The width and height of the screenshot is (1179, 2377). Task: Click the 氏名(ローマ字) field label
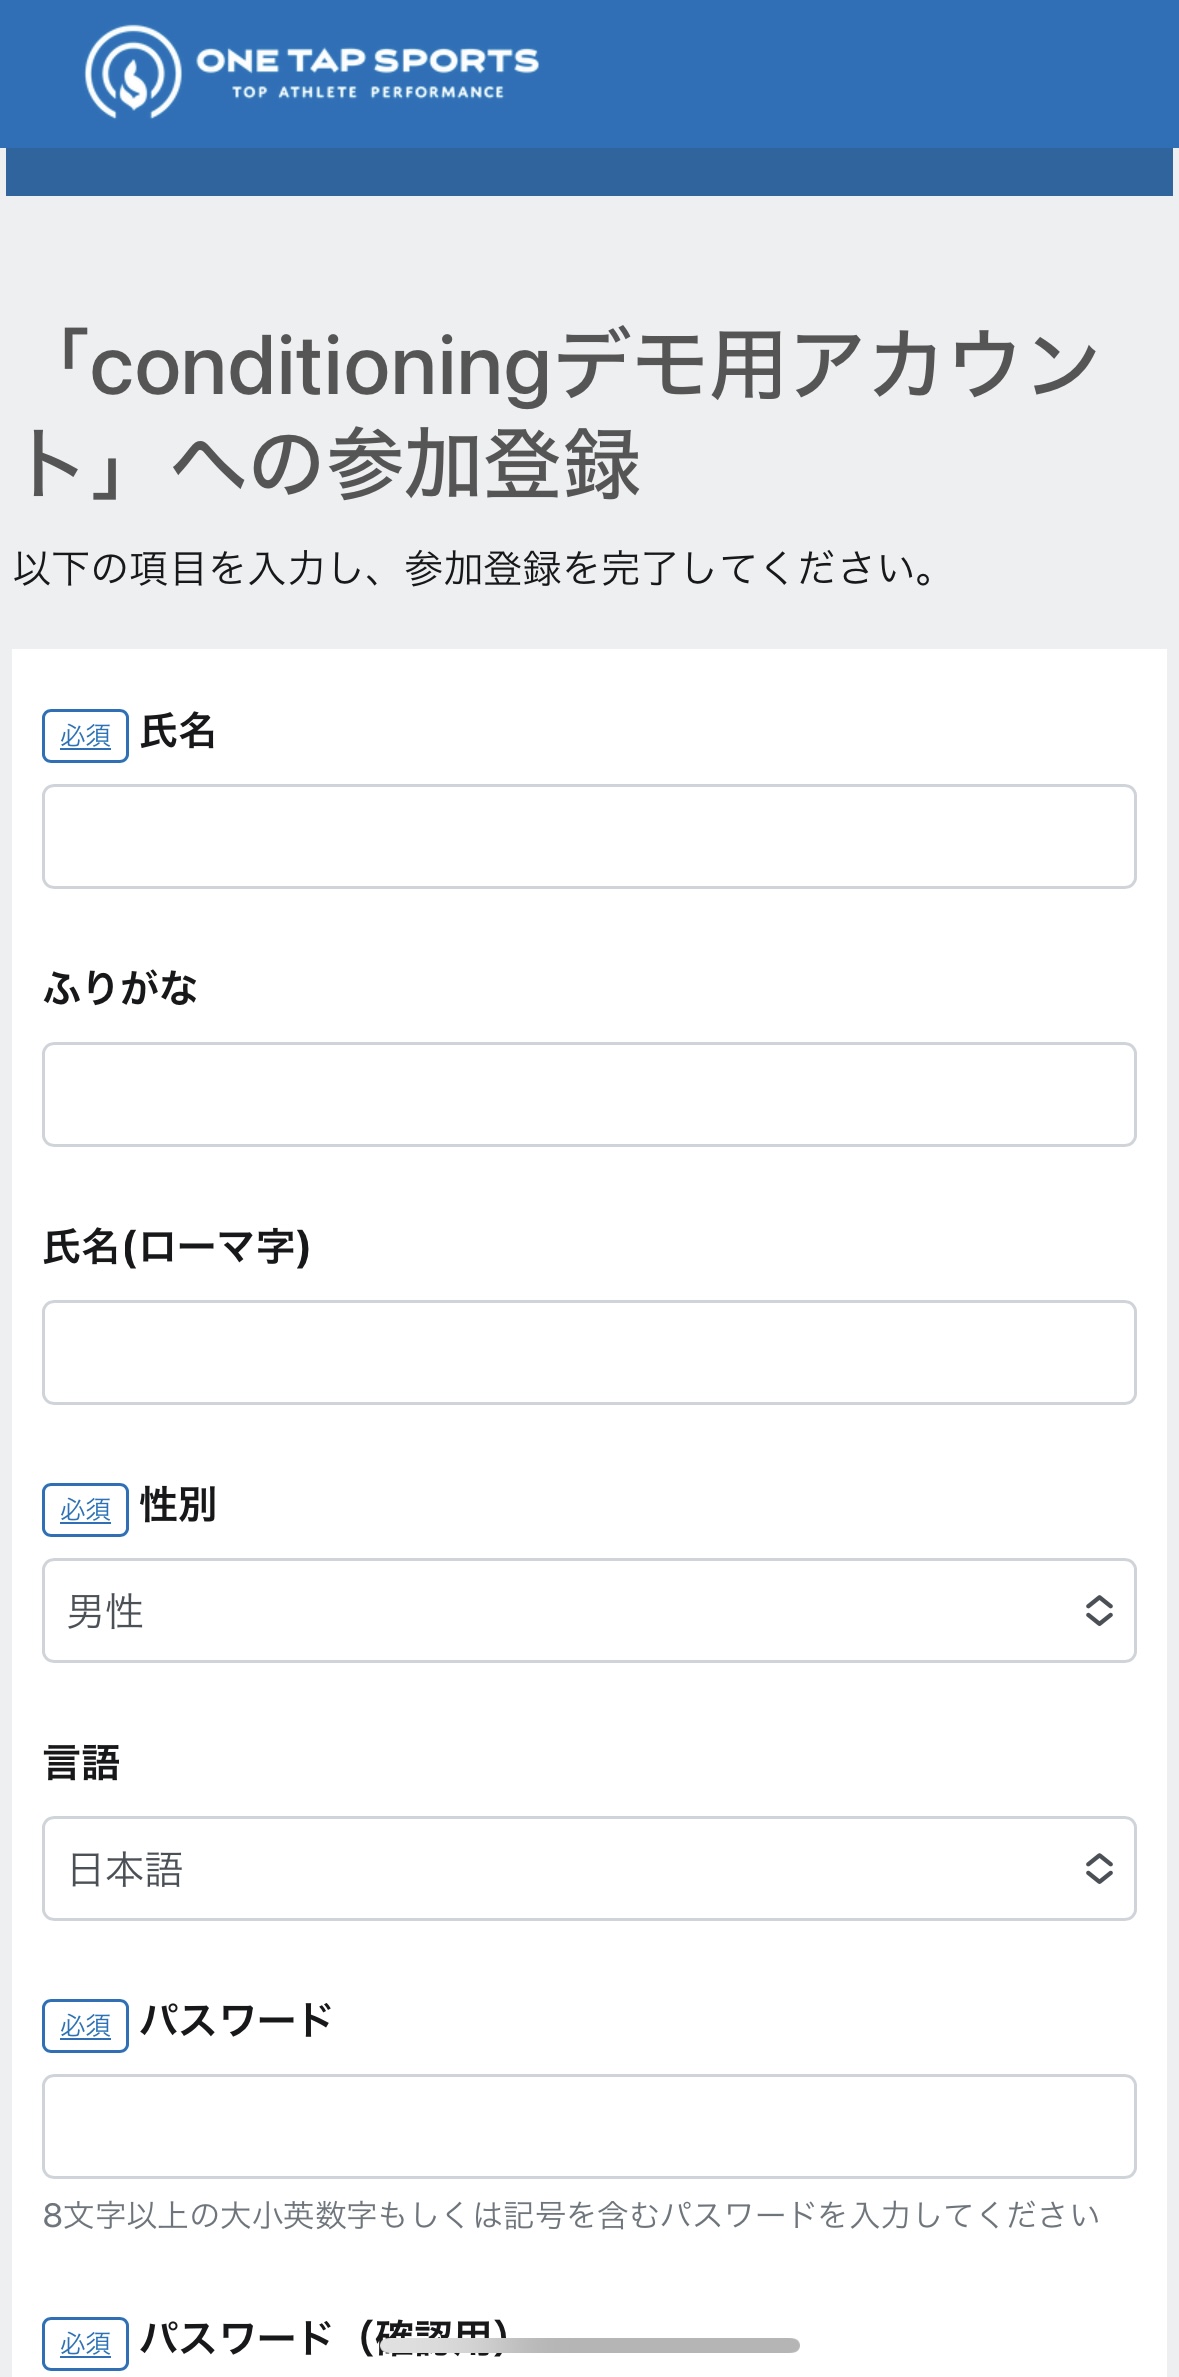[x=177, y=1247]
